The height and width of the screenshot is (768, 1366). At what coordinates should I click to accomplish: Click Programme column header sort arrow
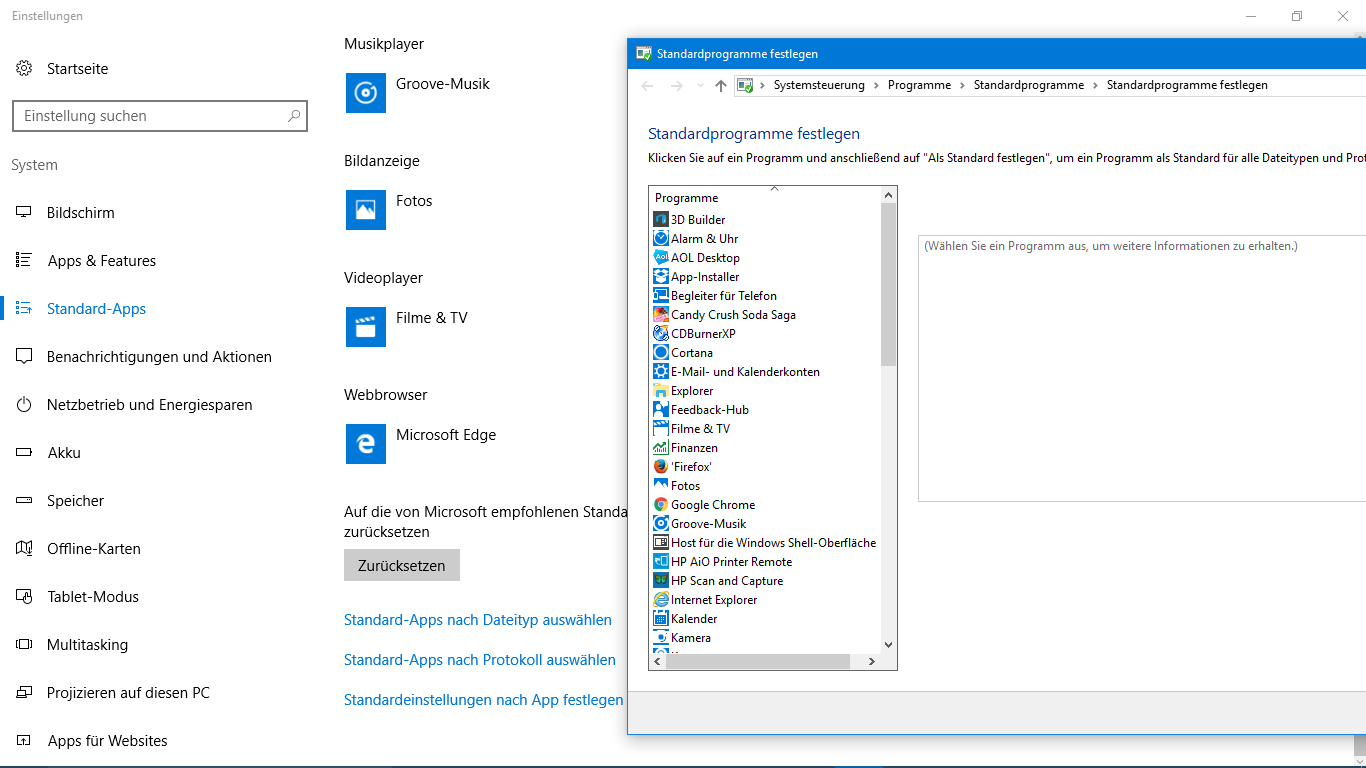pyautogui.click(x=774, y=188)
